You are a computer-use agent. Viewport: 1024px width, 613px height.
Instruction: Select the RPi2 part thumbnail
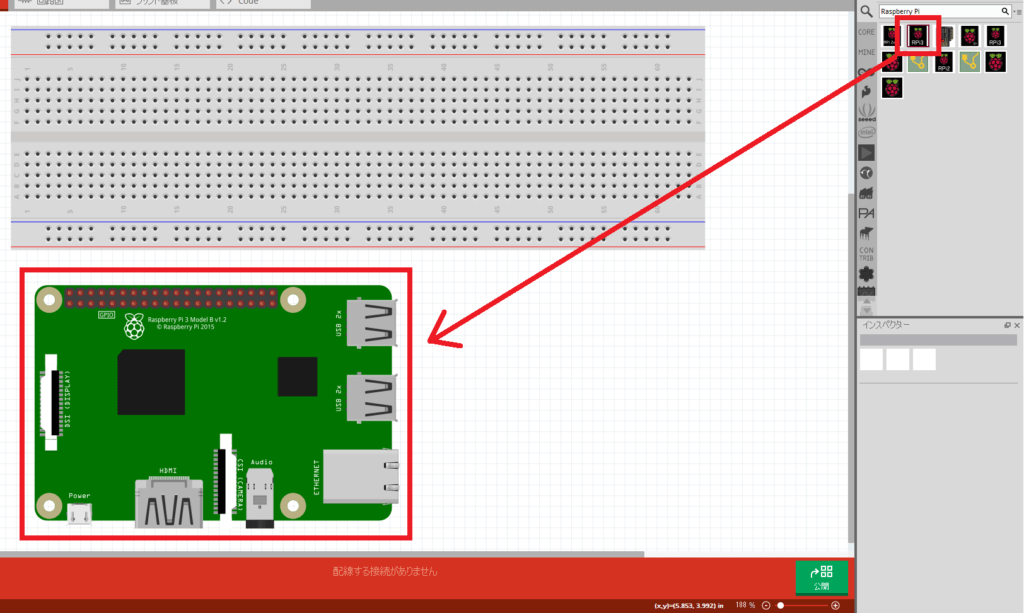pos(944,62)
